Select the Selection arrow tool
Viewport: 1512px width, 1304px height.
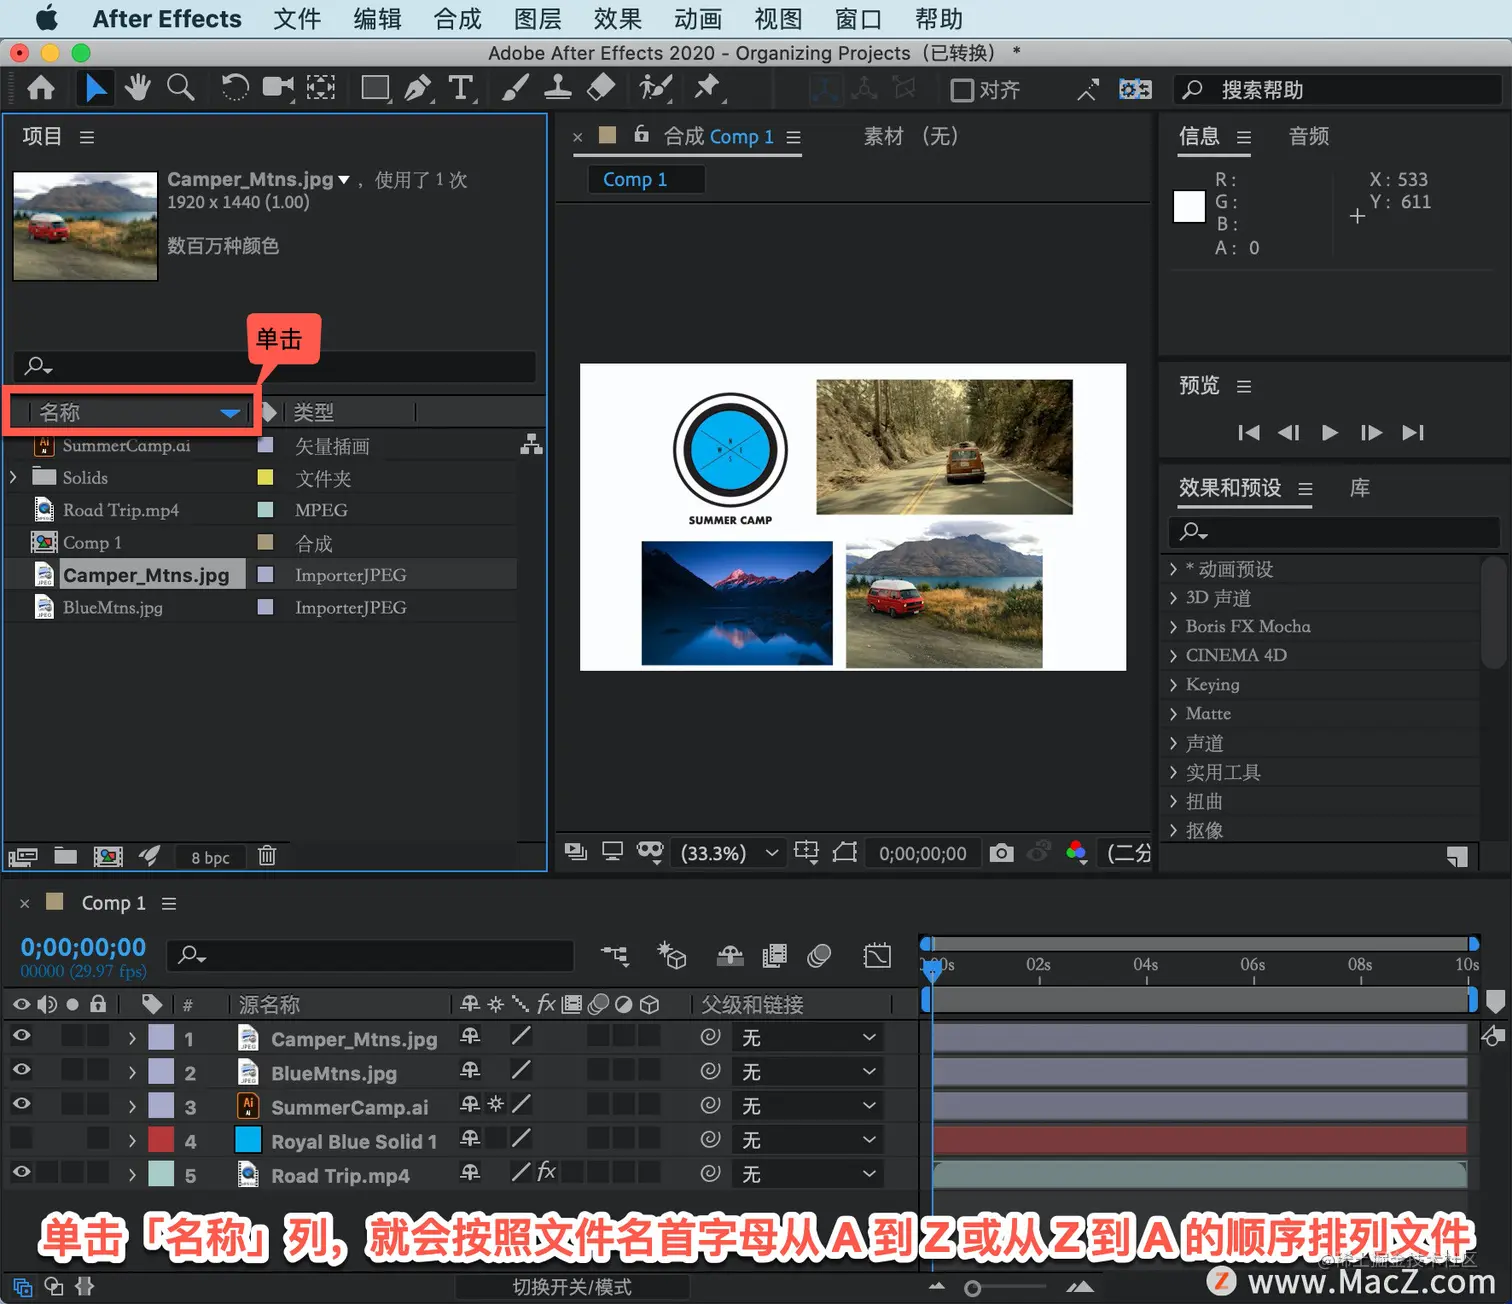[95, 89]
